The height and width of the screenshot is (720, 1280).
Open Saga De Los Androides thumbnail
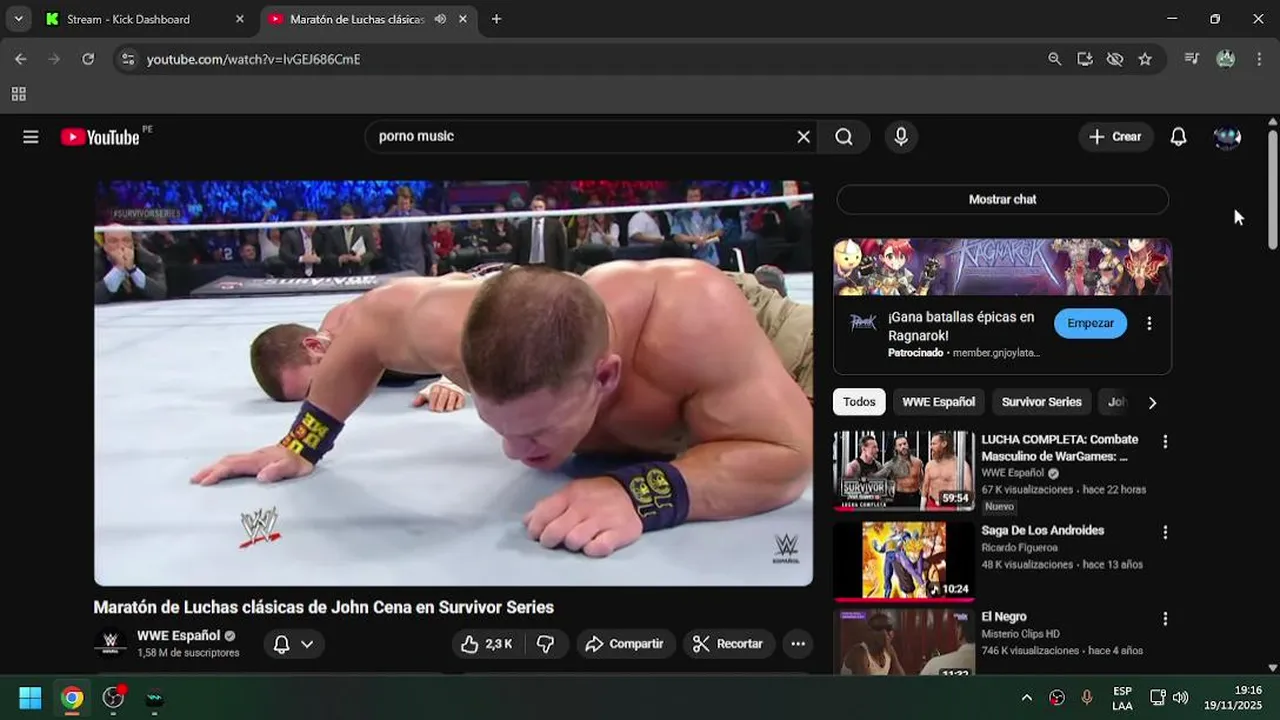tap(904, 560)
